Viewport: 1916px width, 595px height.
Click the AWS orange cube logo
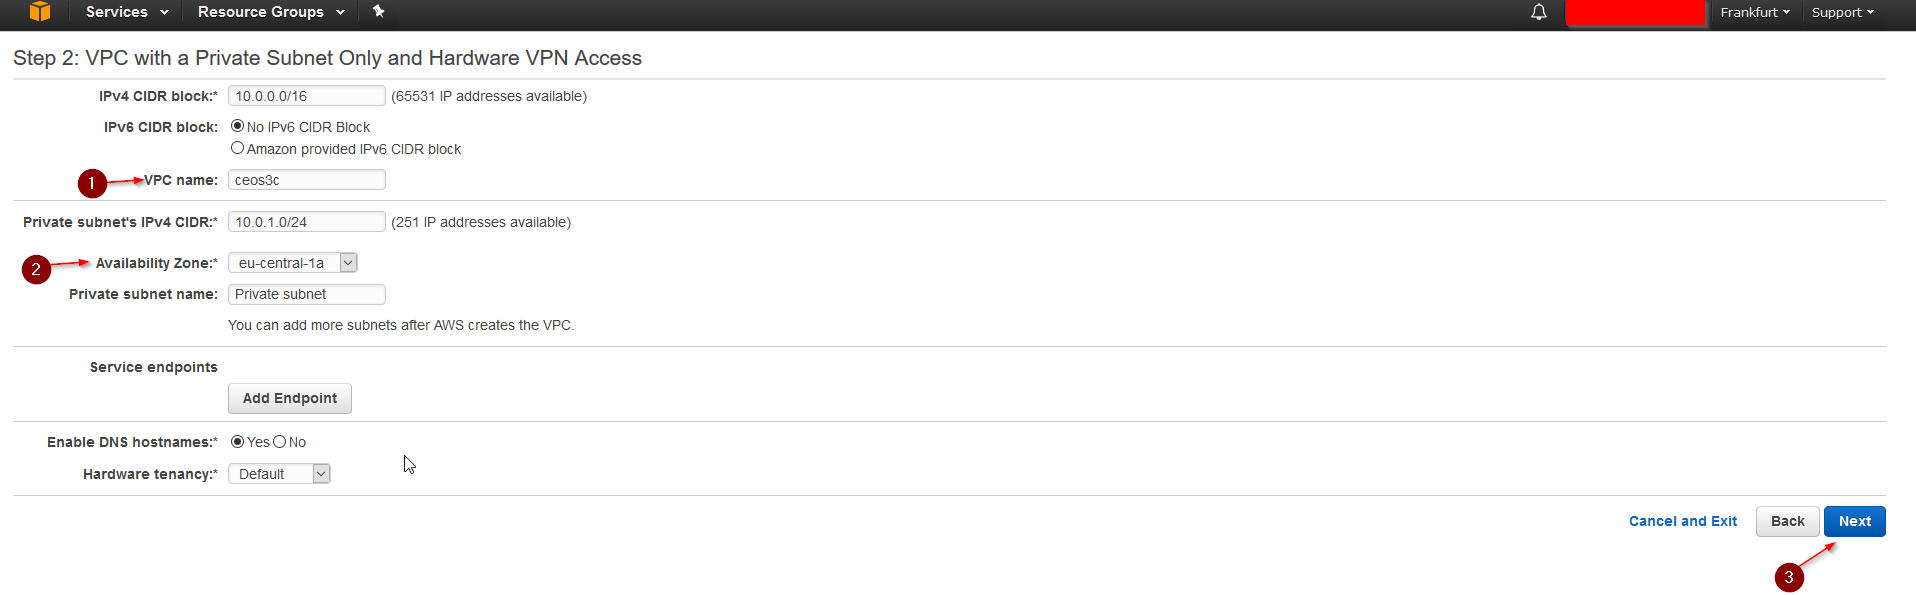(40, 12)
